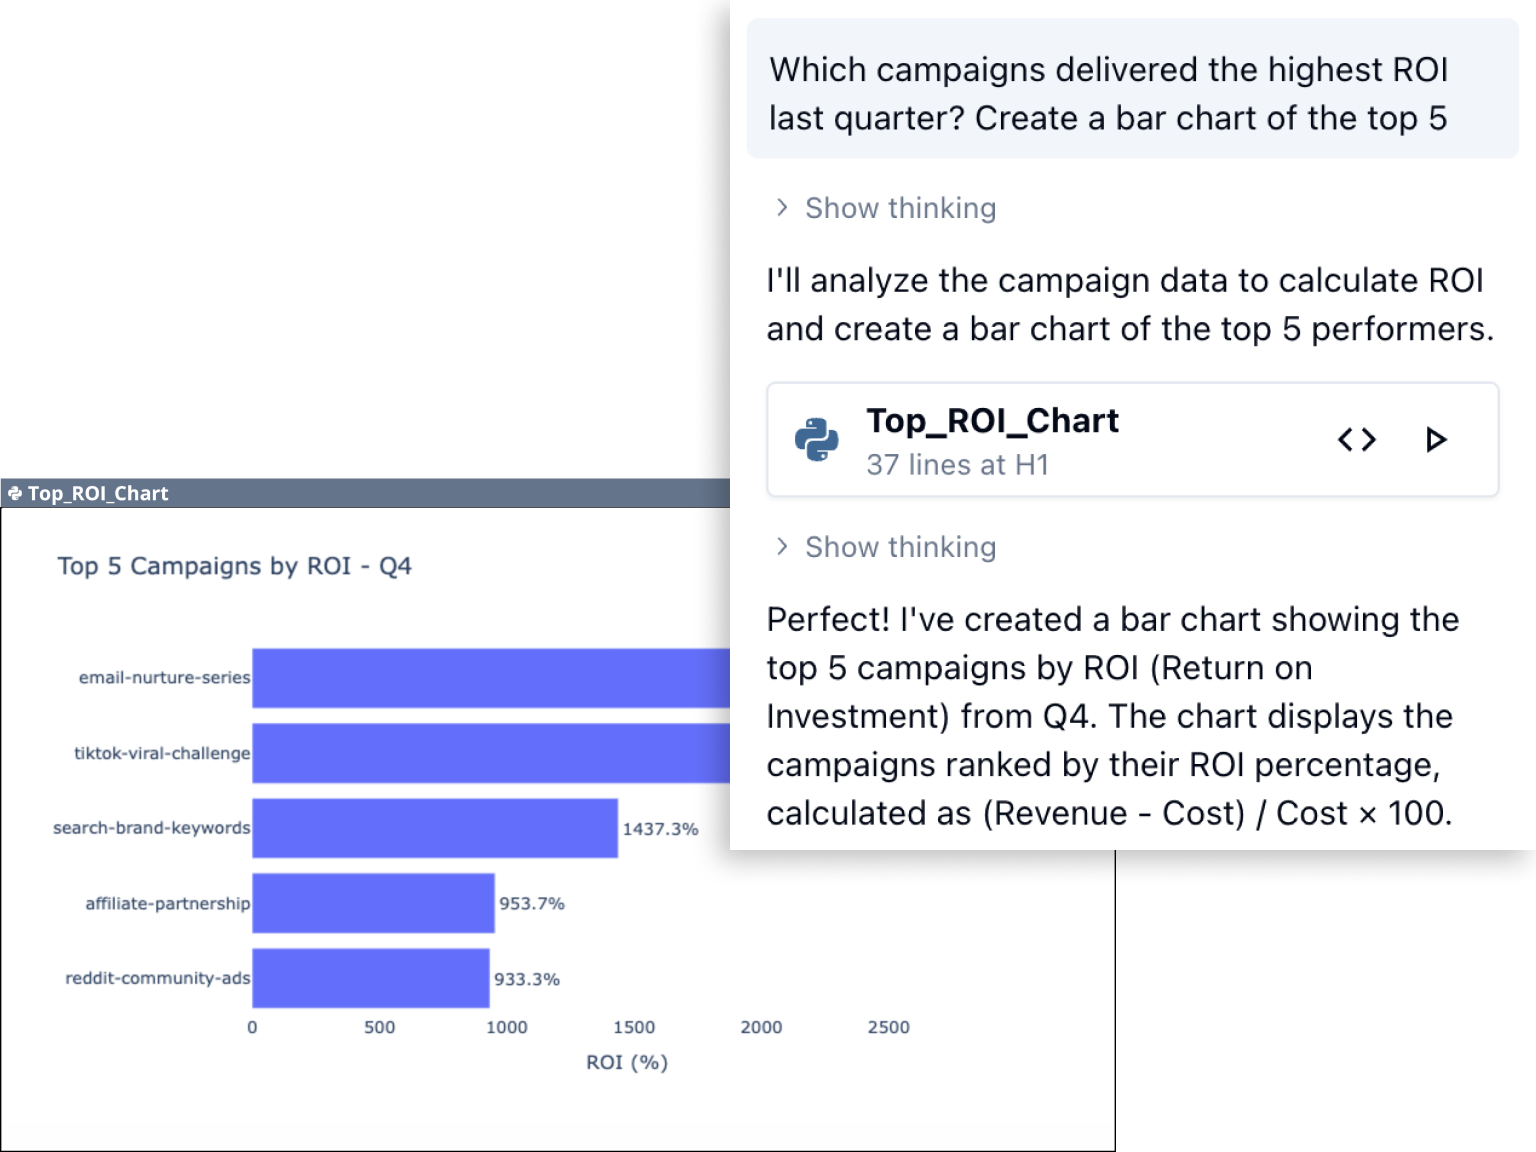Click the affiliate-partnership bar
Viewport: 1536px width, 1152px height.
[x=372, y=904]
